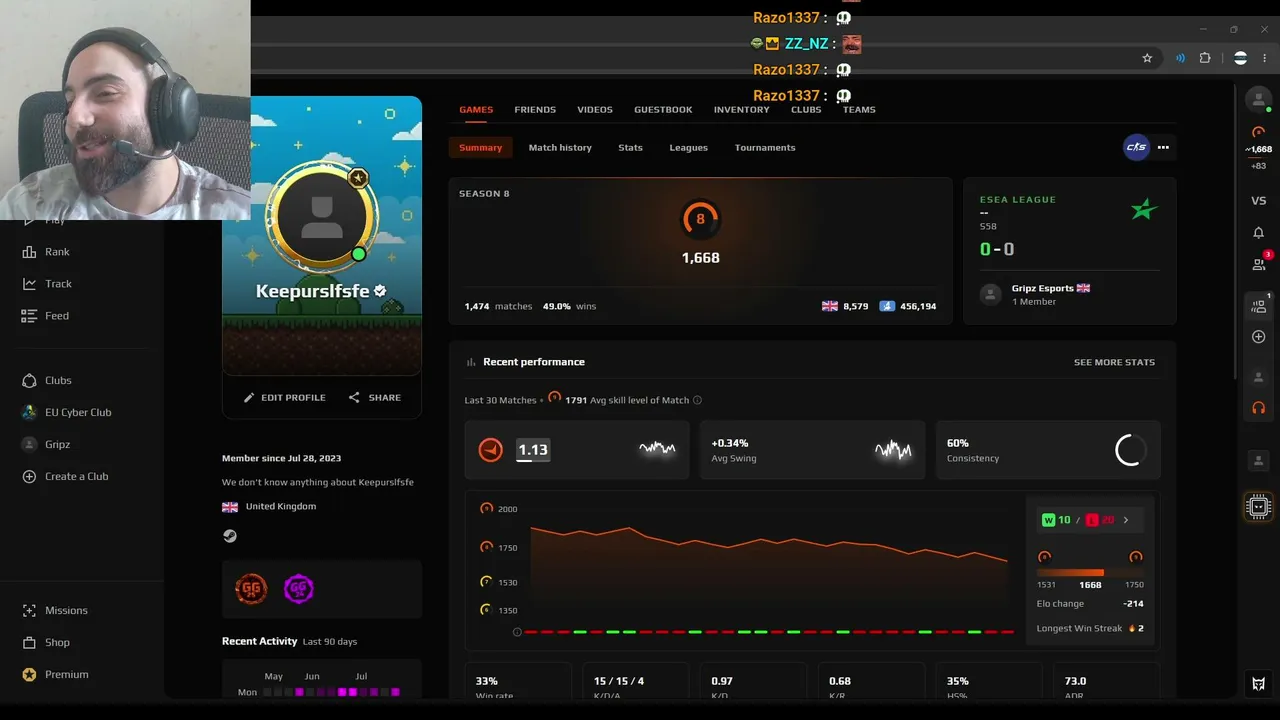This screenshot has height=720, width=1280.
Task: Open the browser Extensions puzzle icon
Action: coord(1205,58)
